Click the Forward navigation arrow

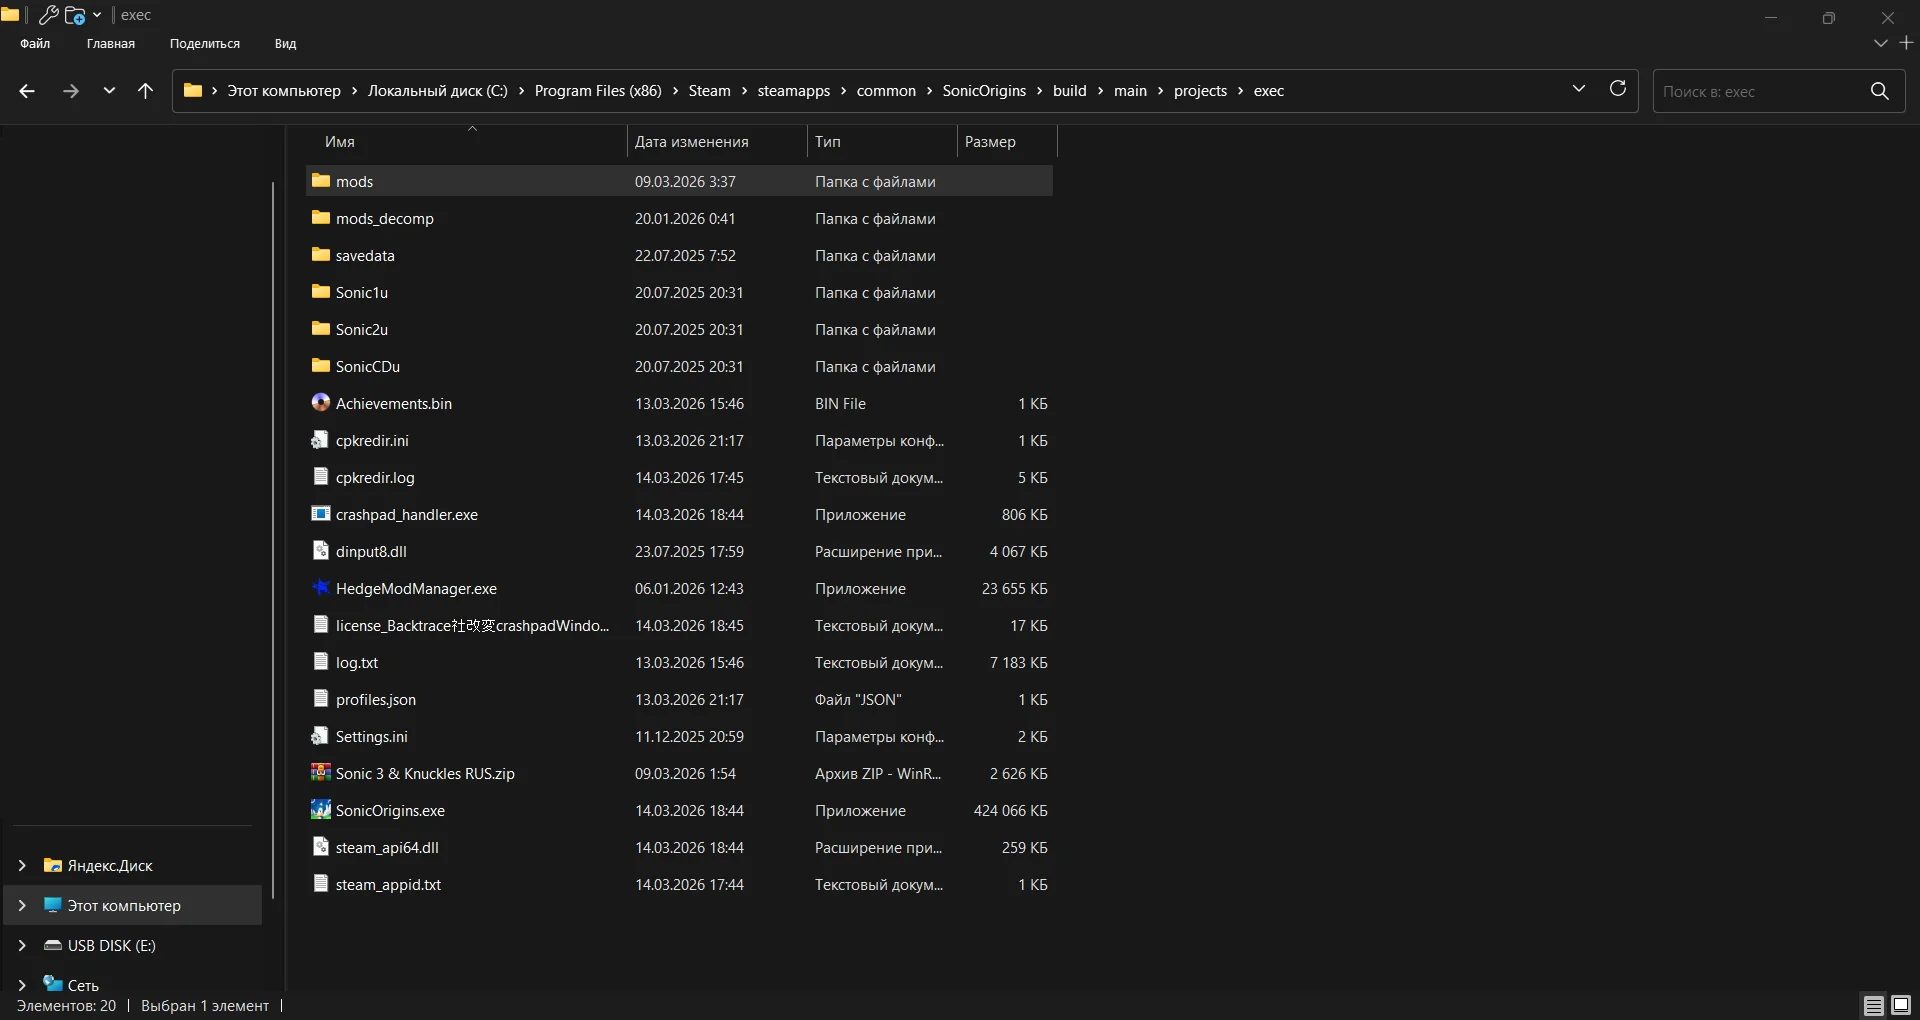(x=70, y=91)
